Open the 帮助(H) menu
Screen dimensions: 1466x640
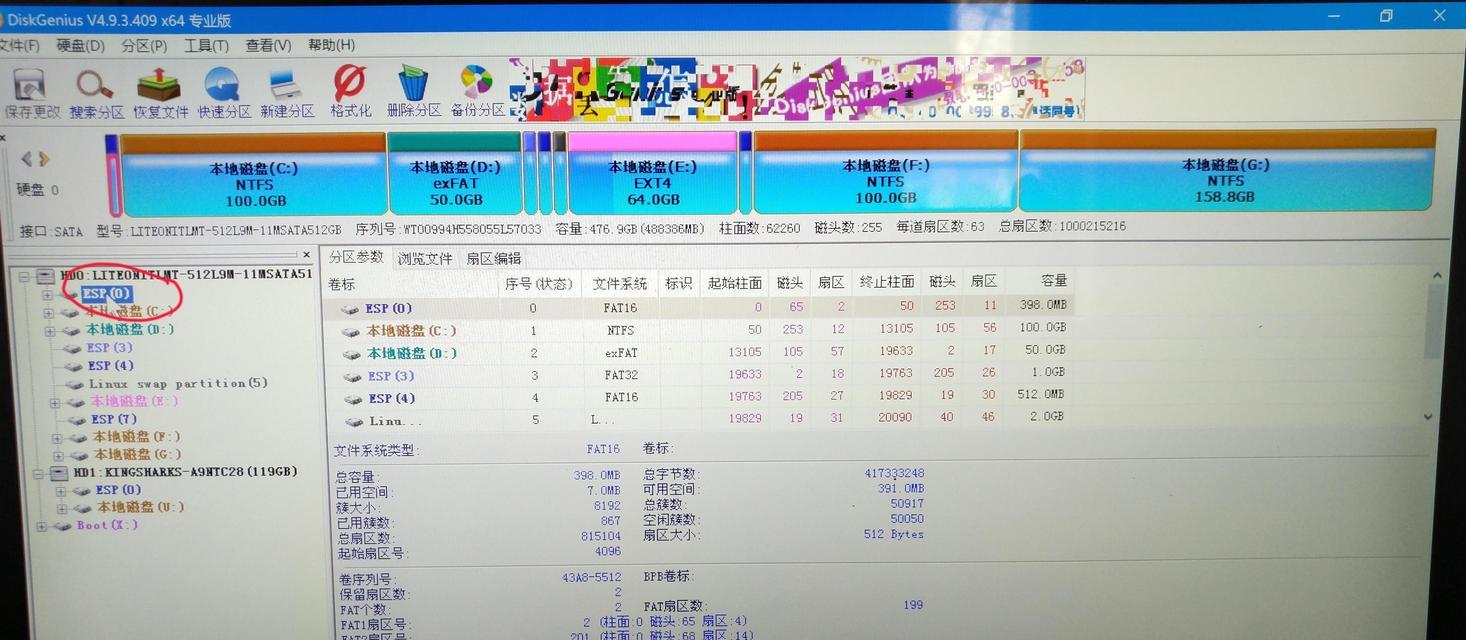coord(331,45)
